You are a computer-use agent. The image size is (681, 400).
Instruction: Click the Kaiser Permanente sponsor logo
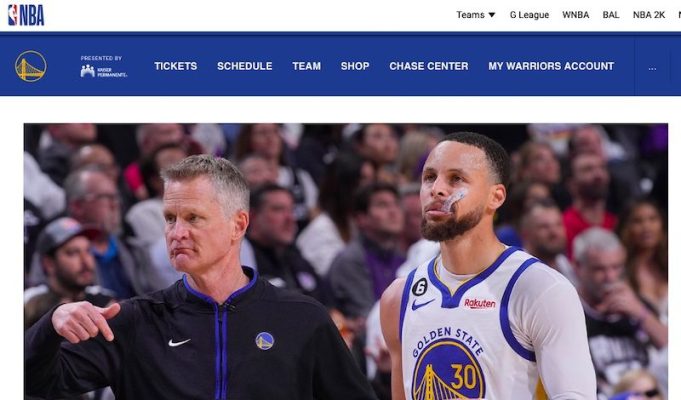tap(103, 71)
